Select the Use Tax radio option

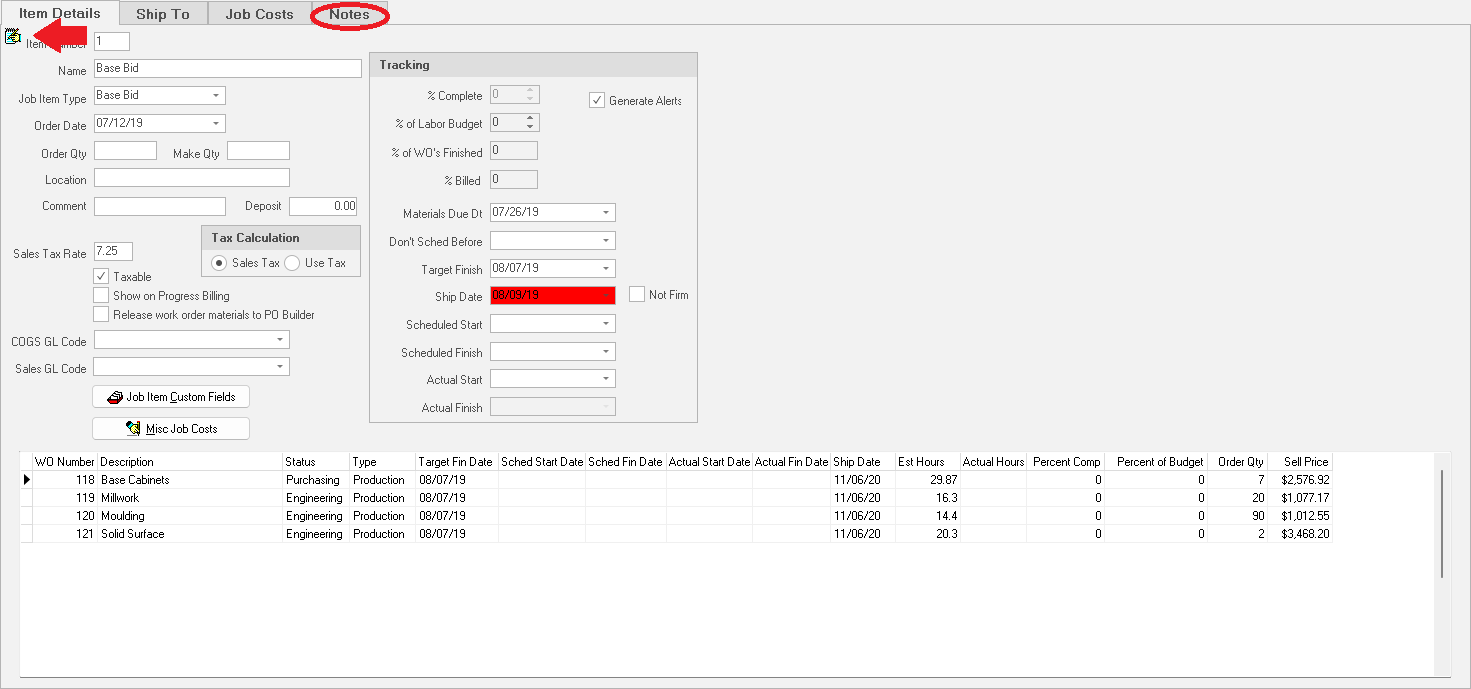click(292, 263)
